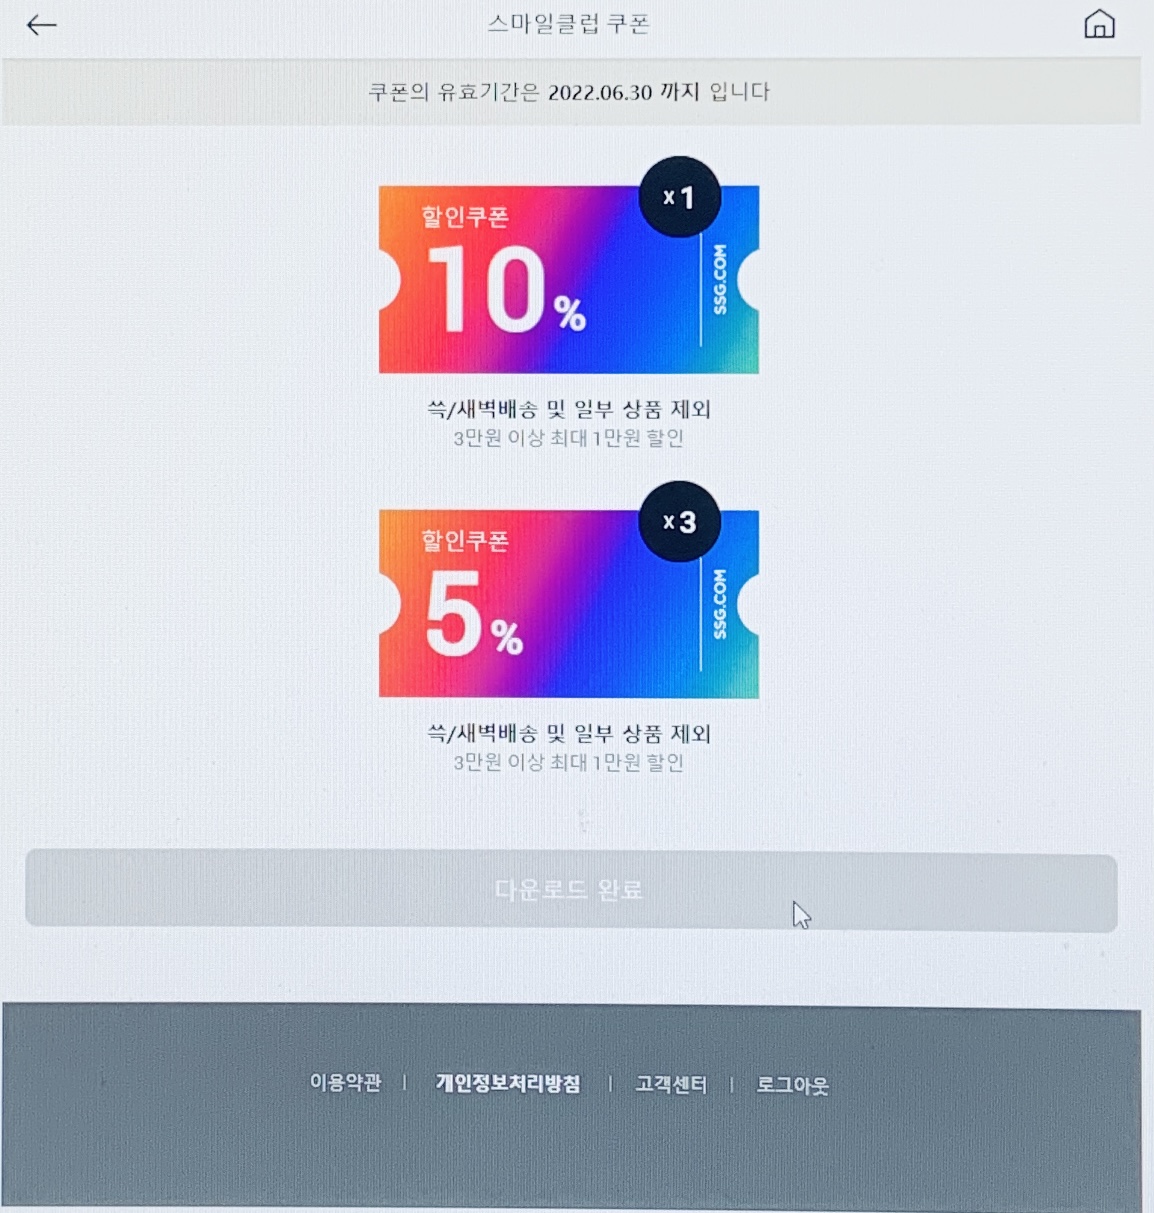Open the home icon at top right
Screen dimensions: 1154x1213
coord(1099,24)
